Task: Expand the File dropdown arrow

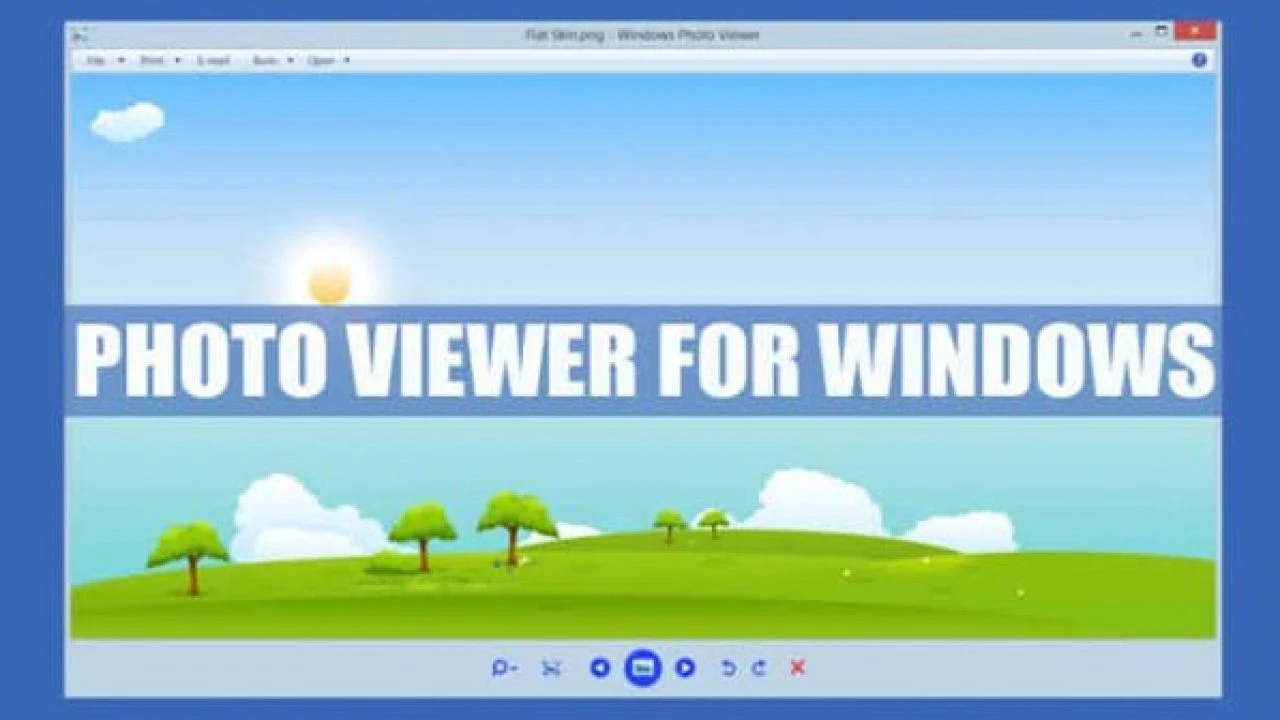Action: point(121,61)
